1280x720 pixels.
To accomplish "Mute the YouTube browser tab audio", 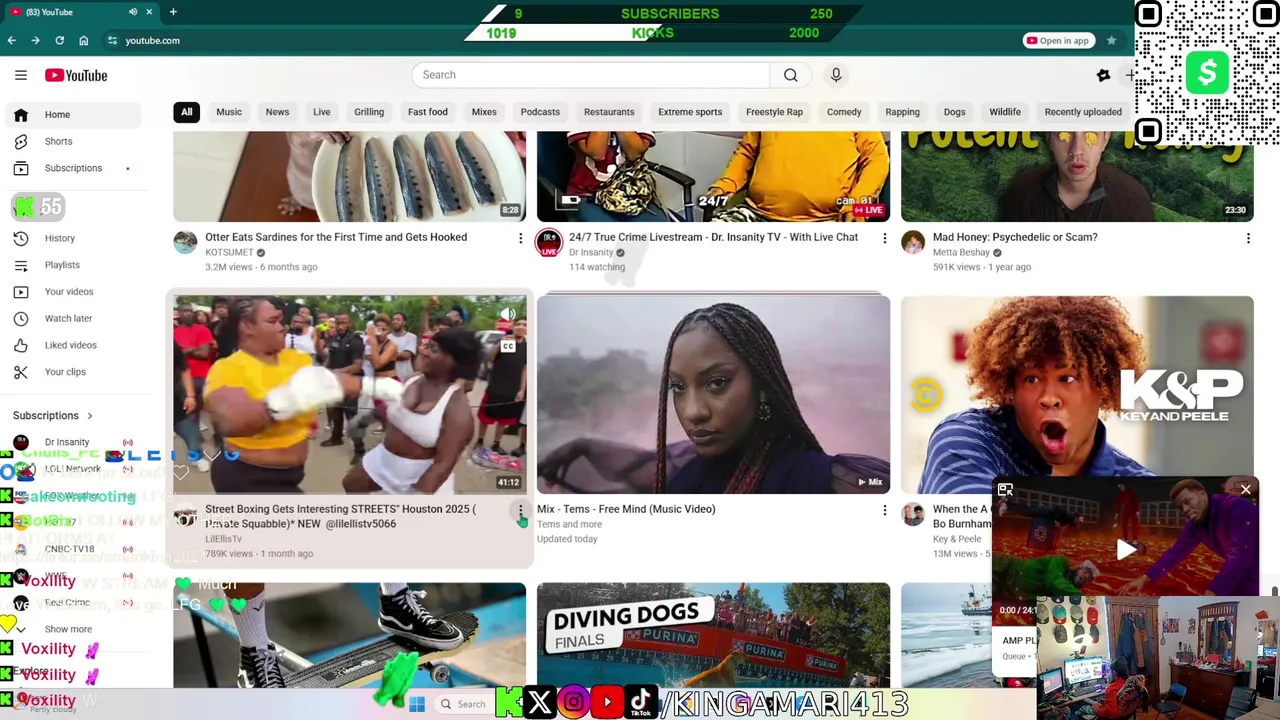I will click(x=133, y=12).
